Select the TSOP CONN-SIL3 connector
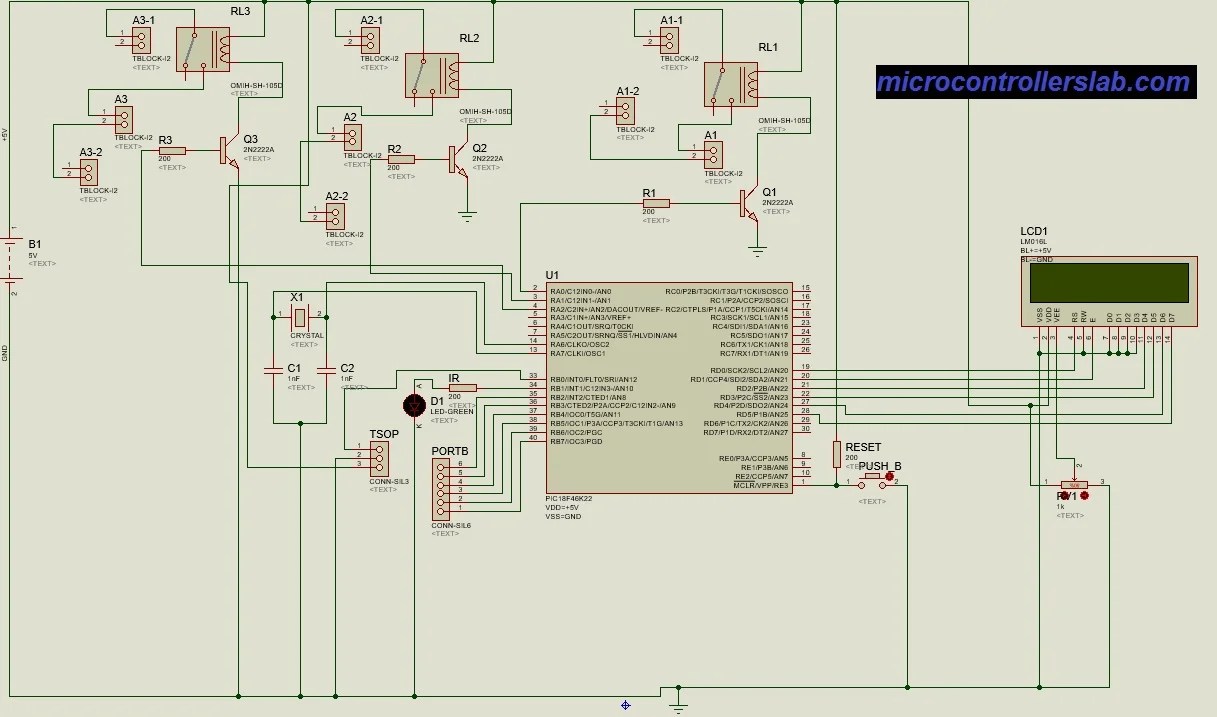Screen dimensions: 1217x717 (378, 458)
